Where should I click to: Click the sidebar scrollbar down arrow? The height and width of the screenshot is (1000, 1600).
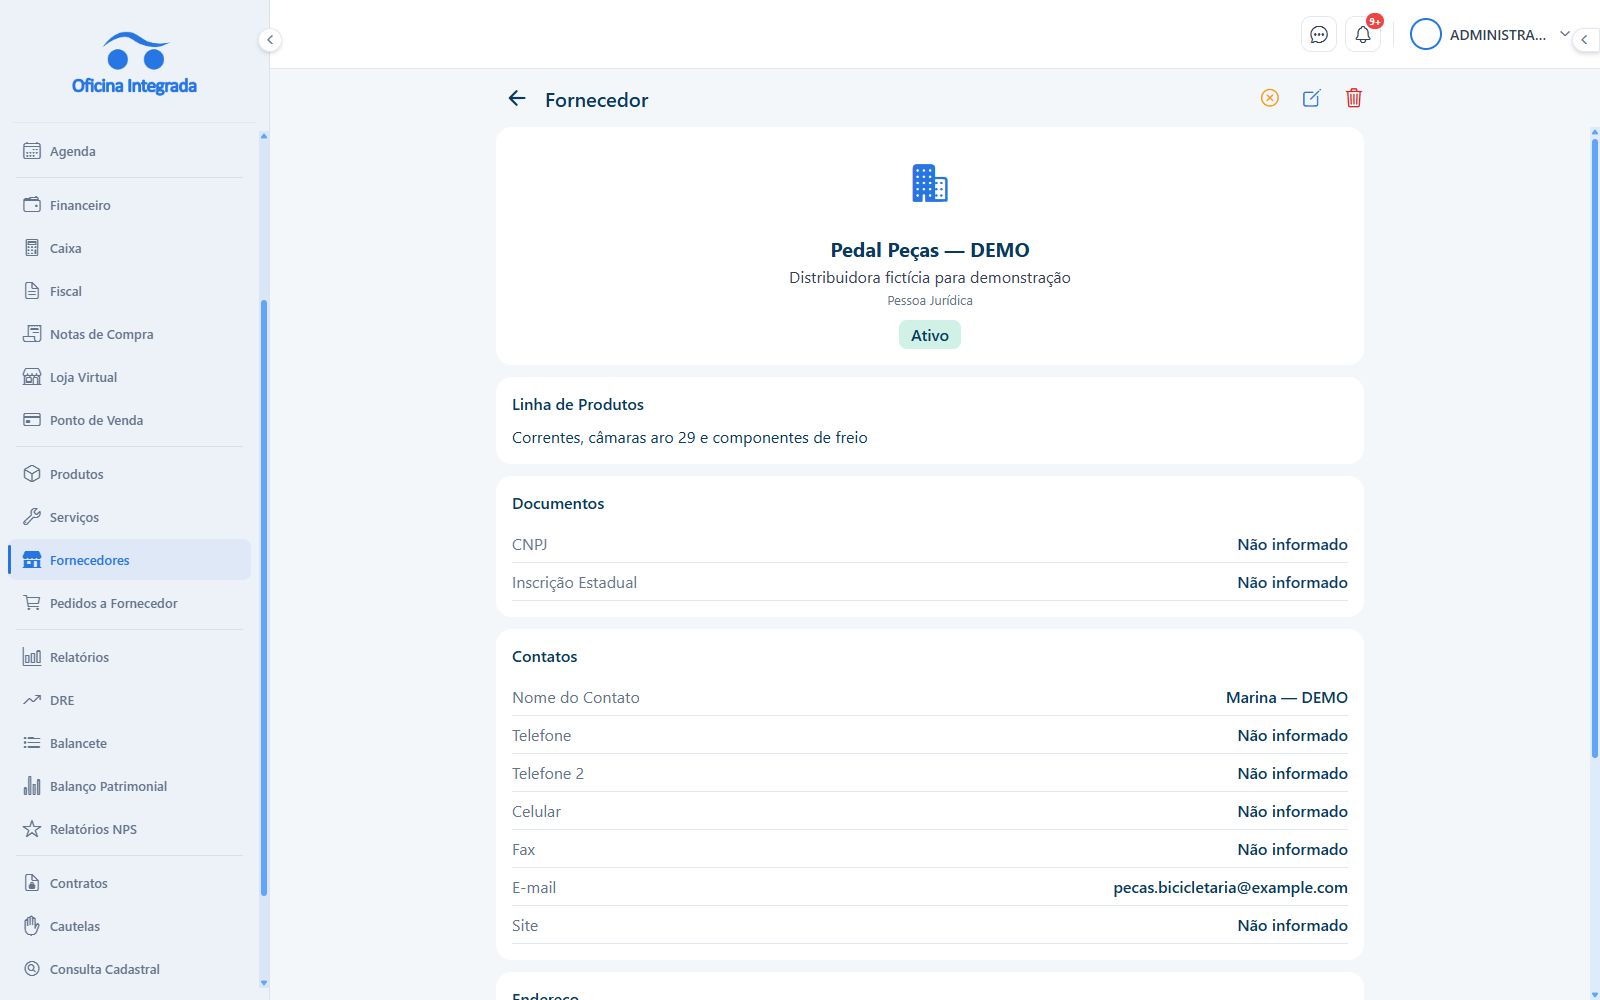(264, 983)
